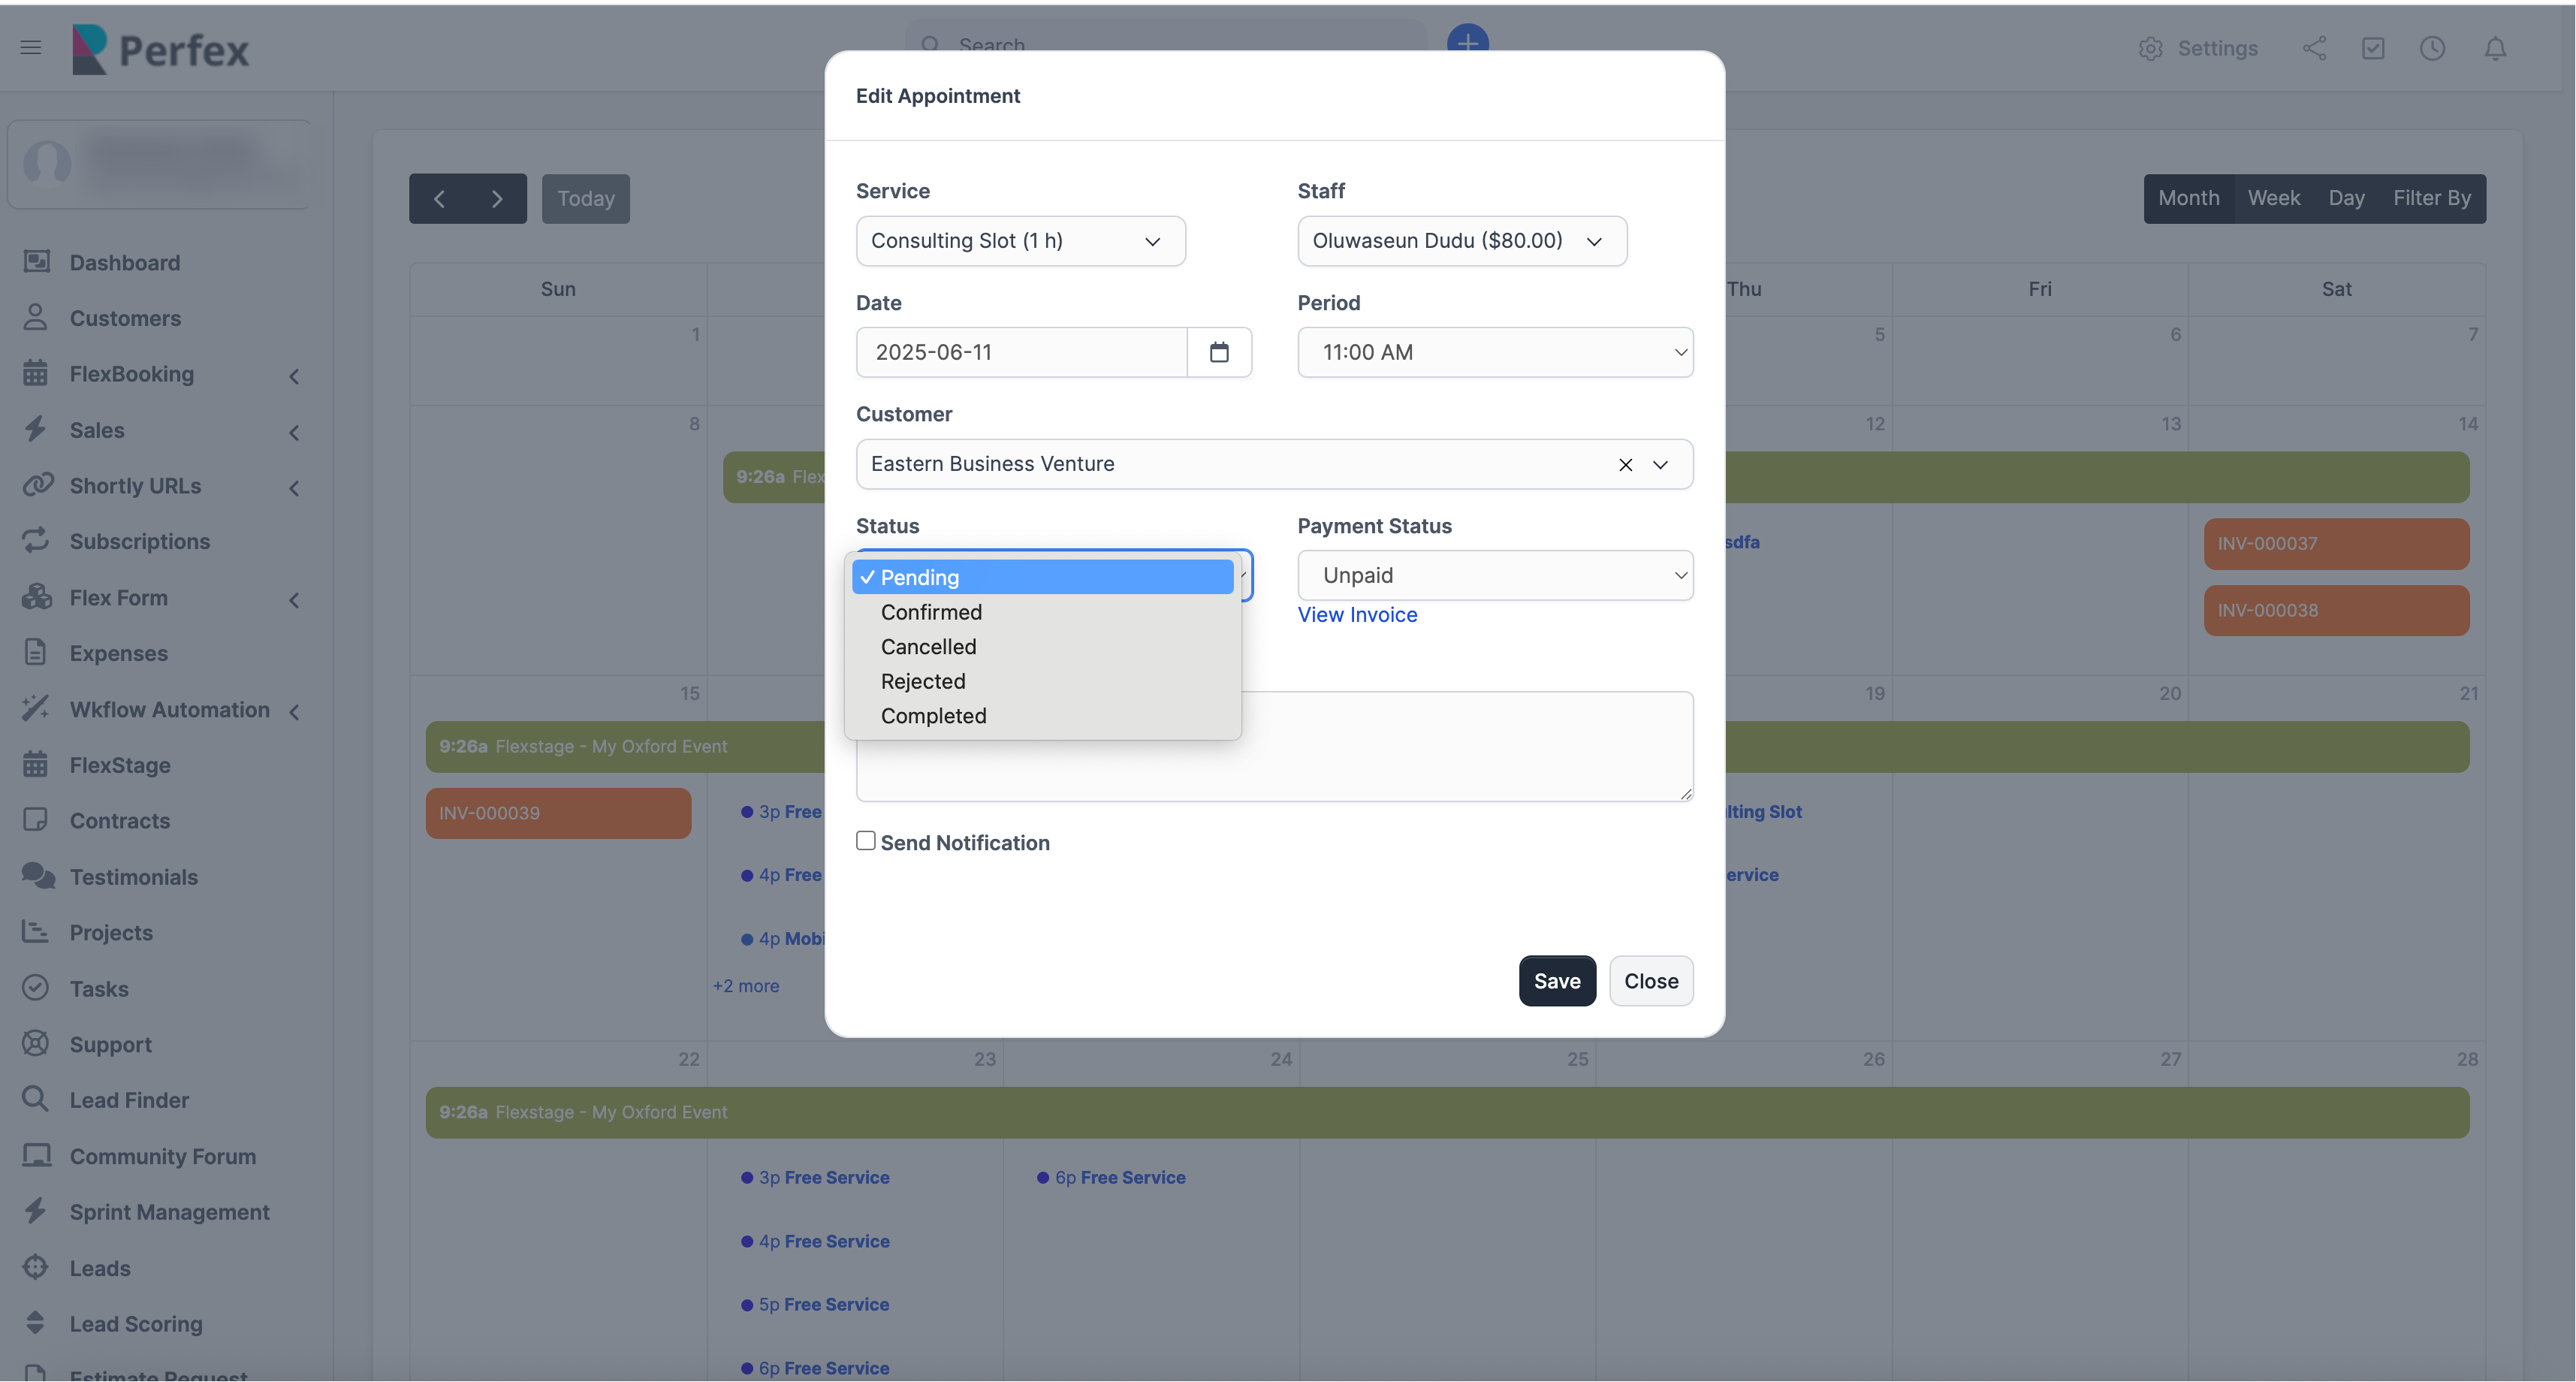Go to previous month with left arrow
The image size is (2576, 1382).
pyautogui.click(x=439, y=199)
